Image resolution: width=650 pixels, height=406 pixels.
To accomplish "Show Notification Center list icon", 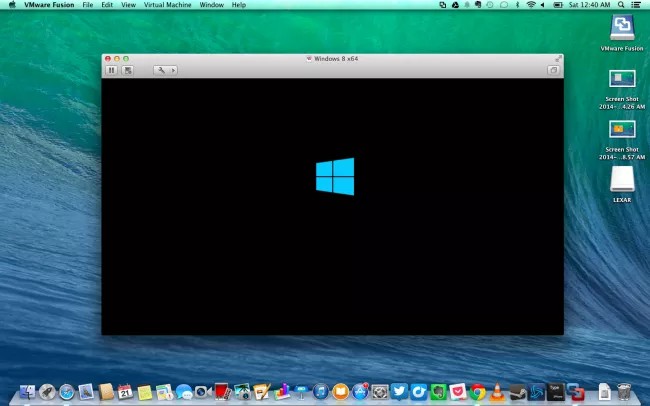I will (635, 5).
